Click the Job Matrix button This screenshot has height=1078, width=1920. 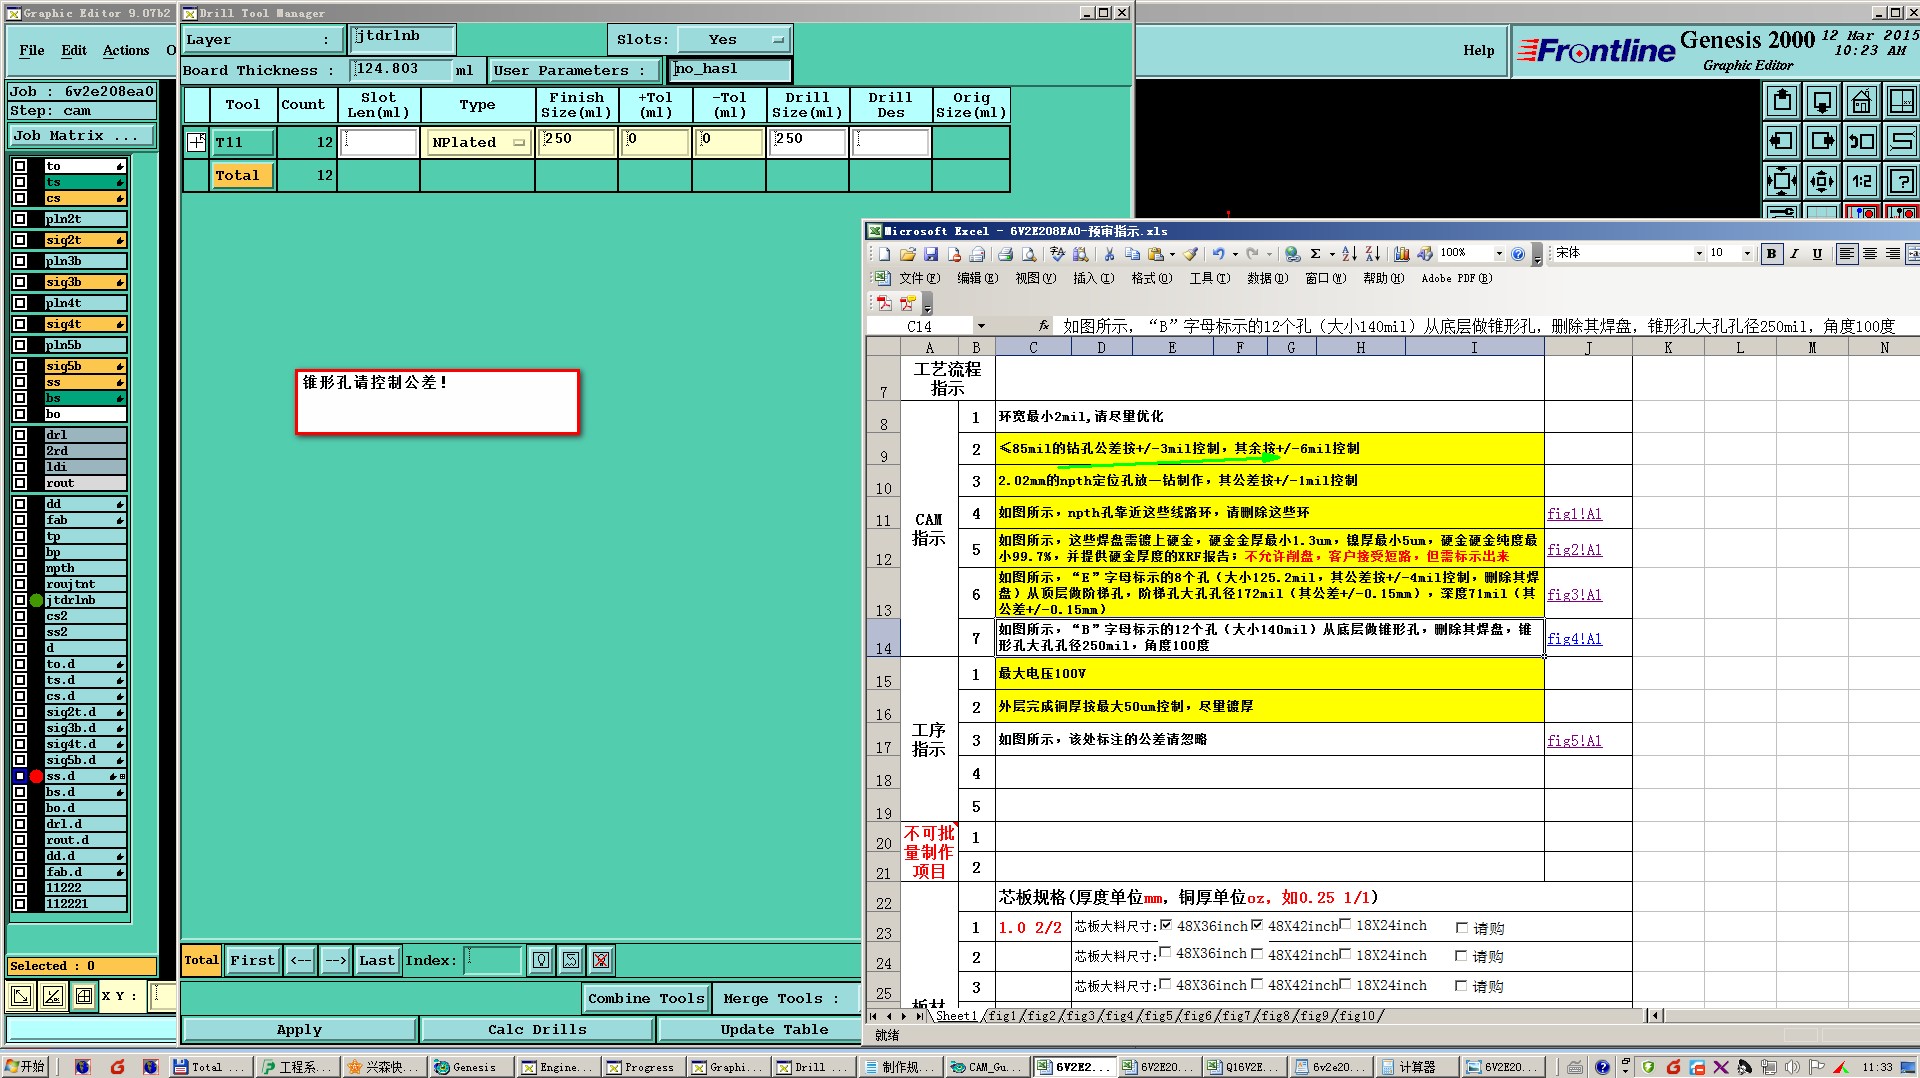(x=82, y=136)
